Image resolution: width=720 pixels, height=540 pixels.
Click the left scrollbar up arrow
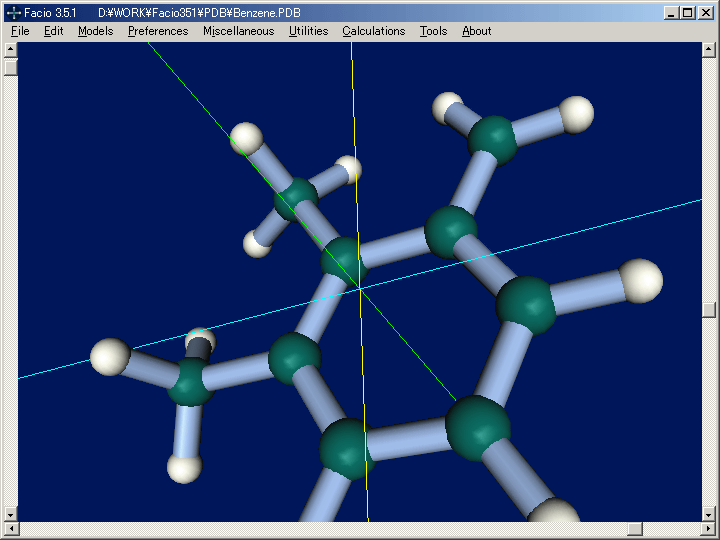click(x=11, y=50)
